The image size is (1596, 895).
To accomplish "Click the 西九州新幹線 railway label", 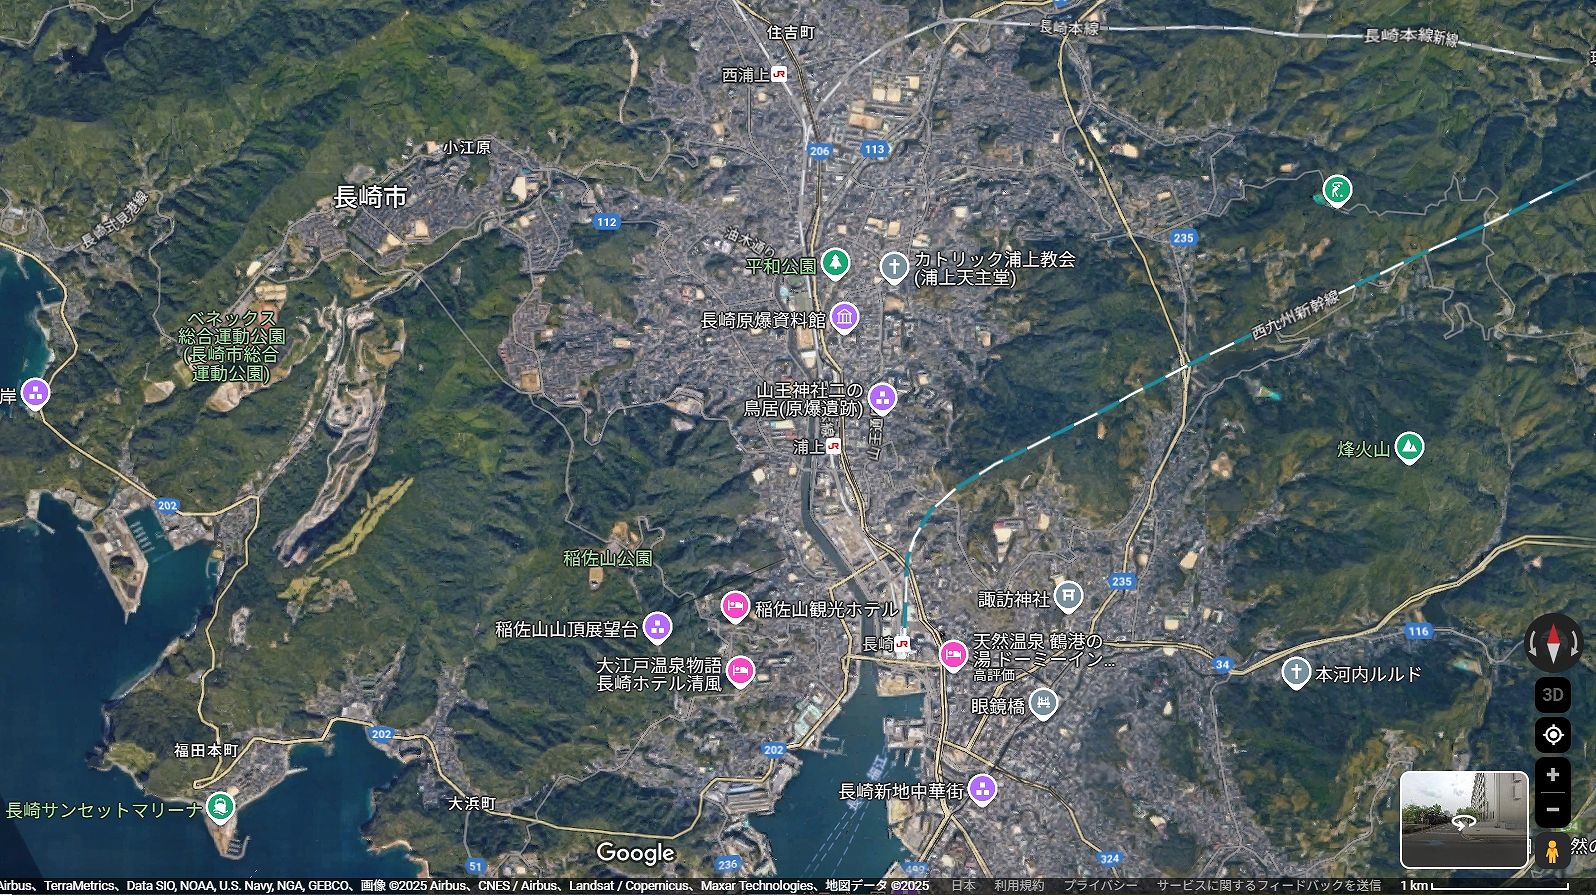I will click(x=1295, y=316).
